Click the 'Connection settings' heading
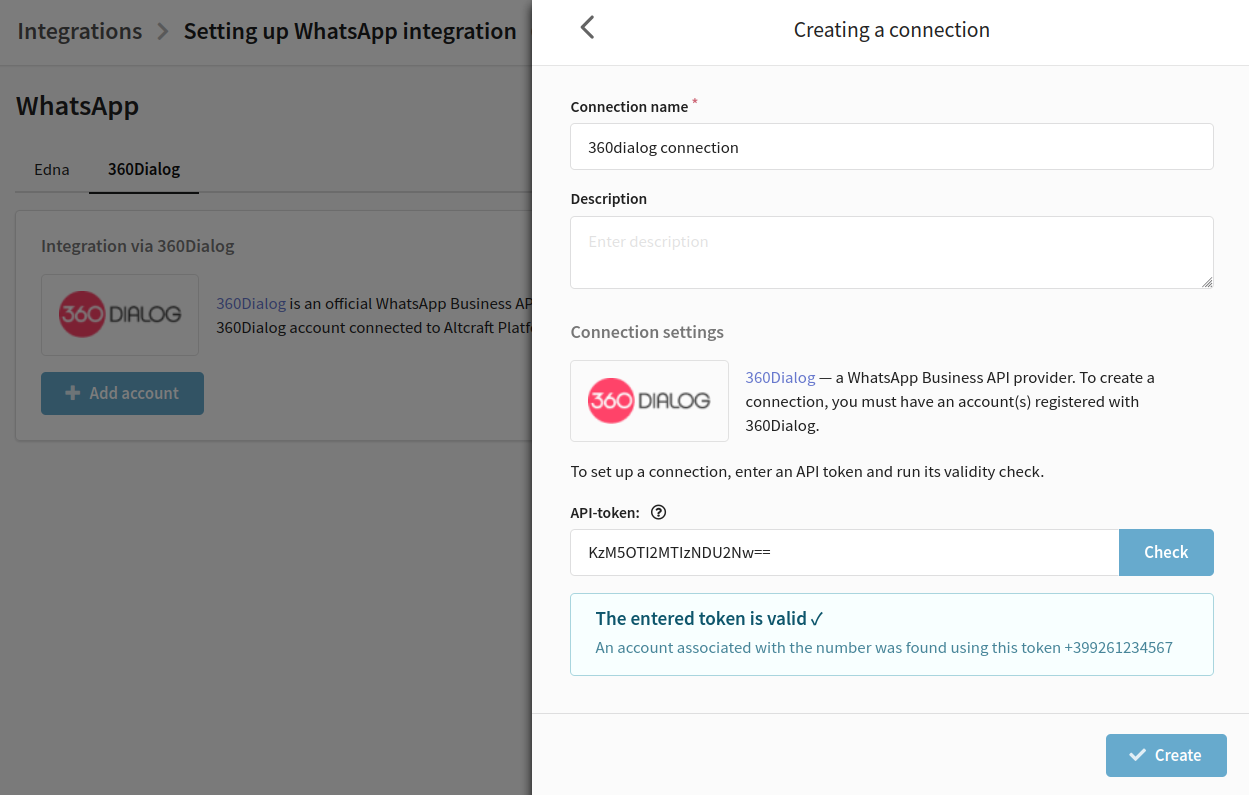The width and height of the screenshot is (1249, 795). pyautogui.click(x=647, y=332)
